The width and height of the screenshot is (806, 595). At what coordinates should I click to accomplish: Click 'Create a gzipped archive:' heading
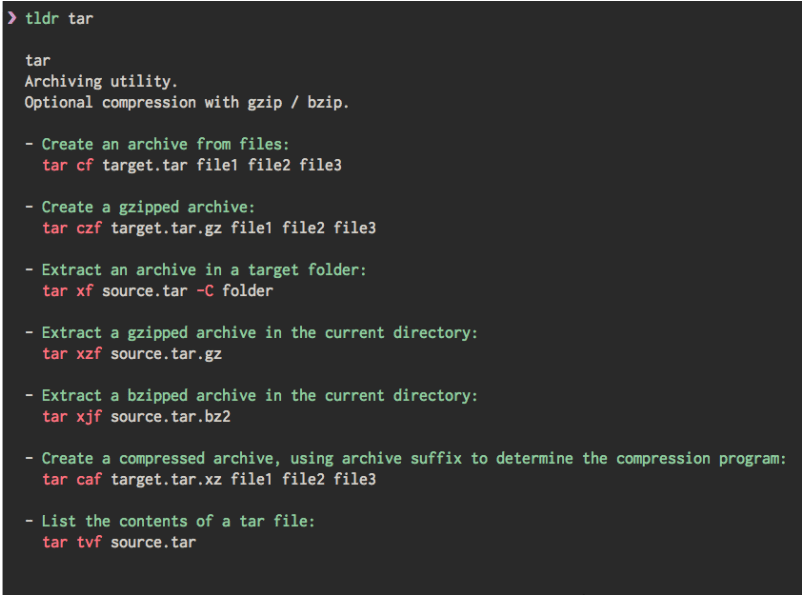click(x=148, y=207)
